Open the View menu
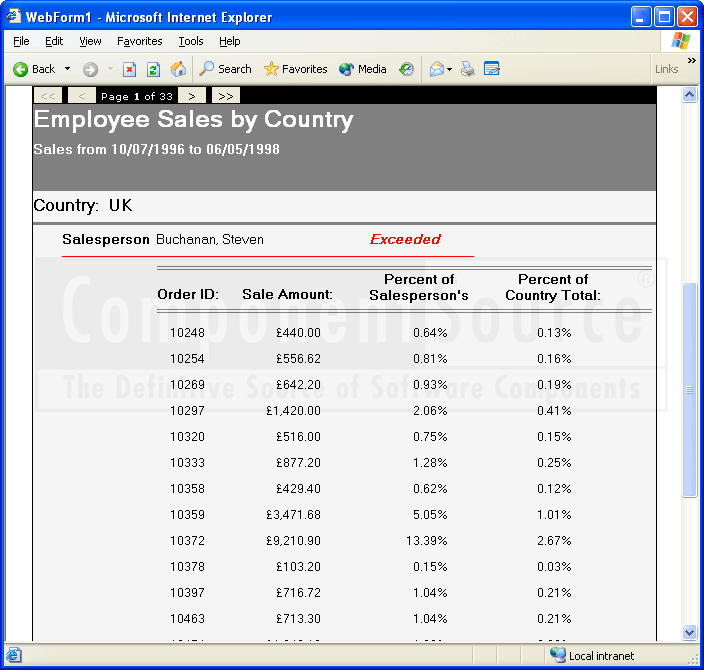The image size is (704, 670). tap(90, 41)
